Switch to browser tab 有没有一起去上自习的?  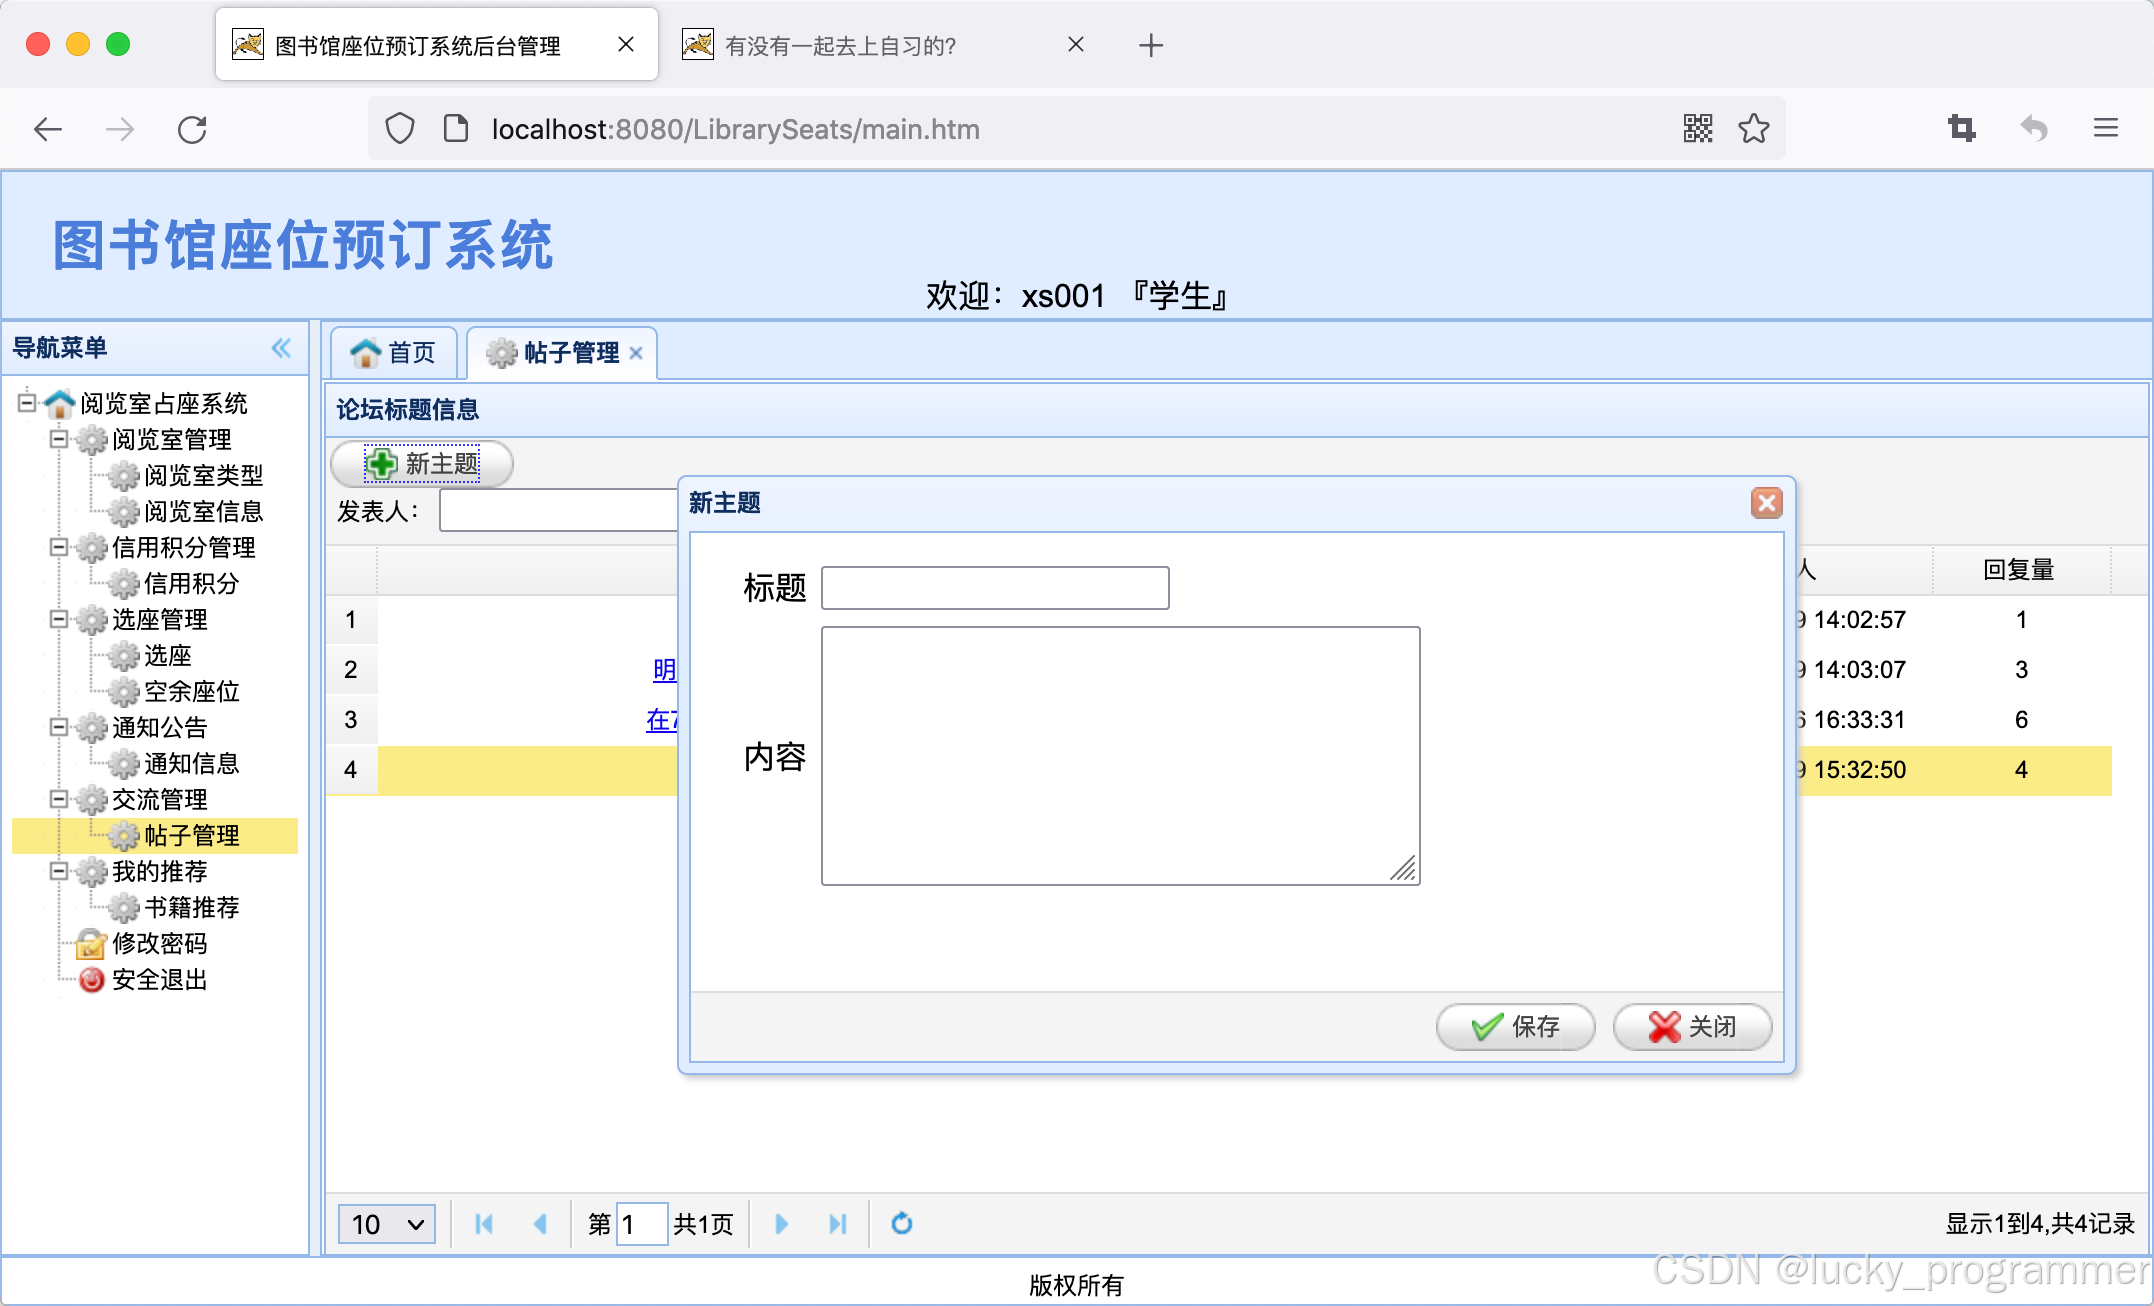point(840,46)
